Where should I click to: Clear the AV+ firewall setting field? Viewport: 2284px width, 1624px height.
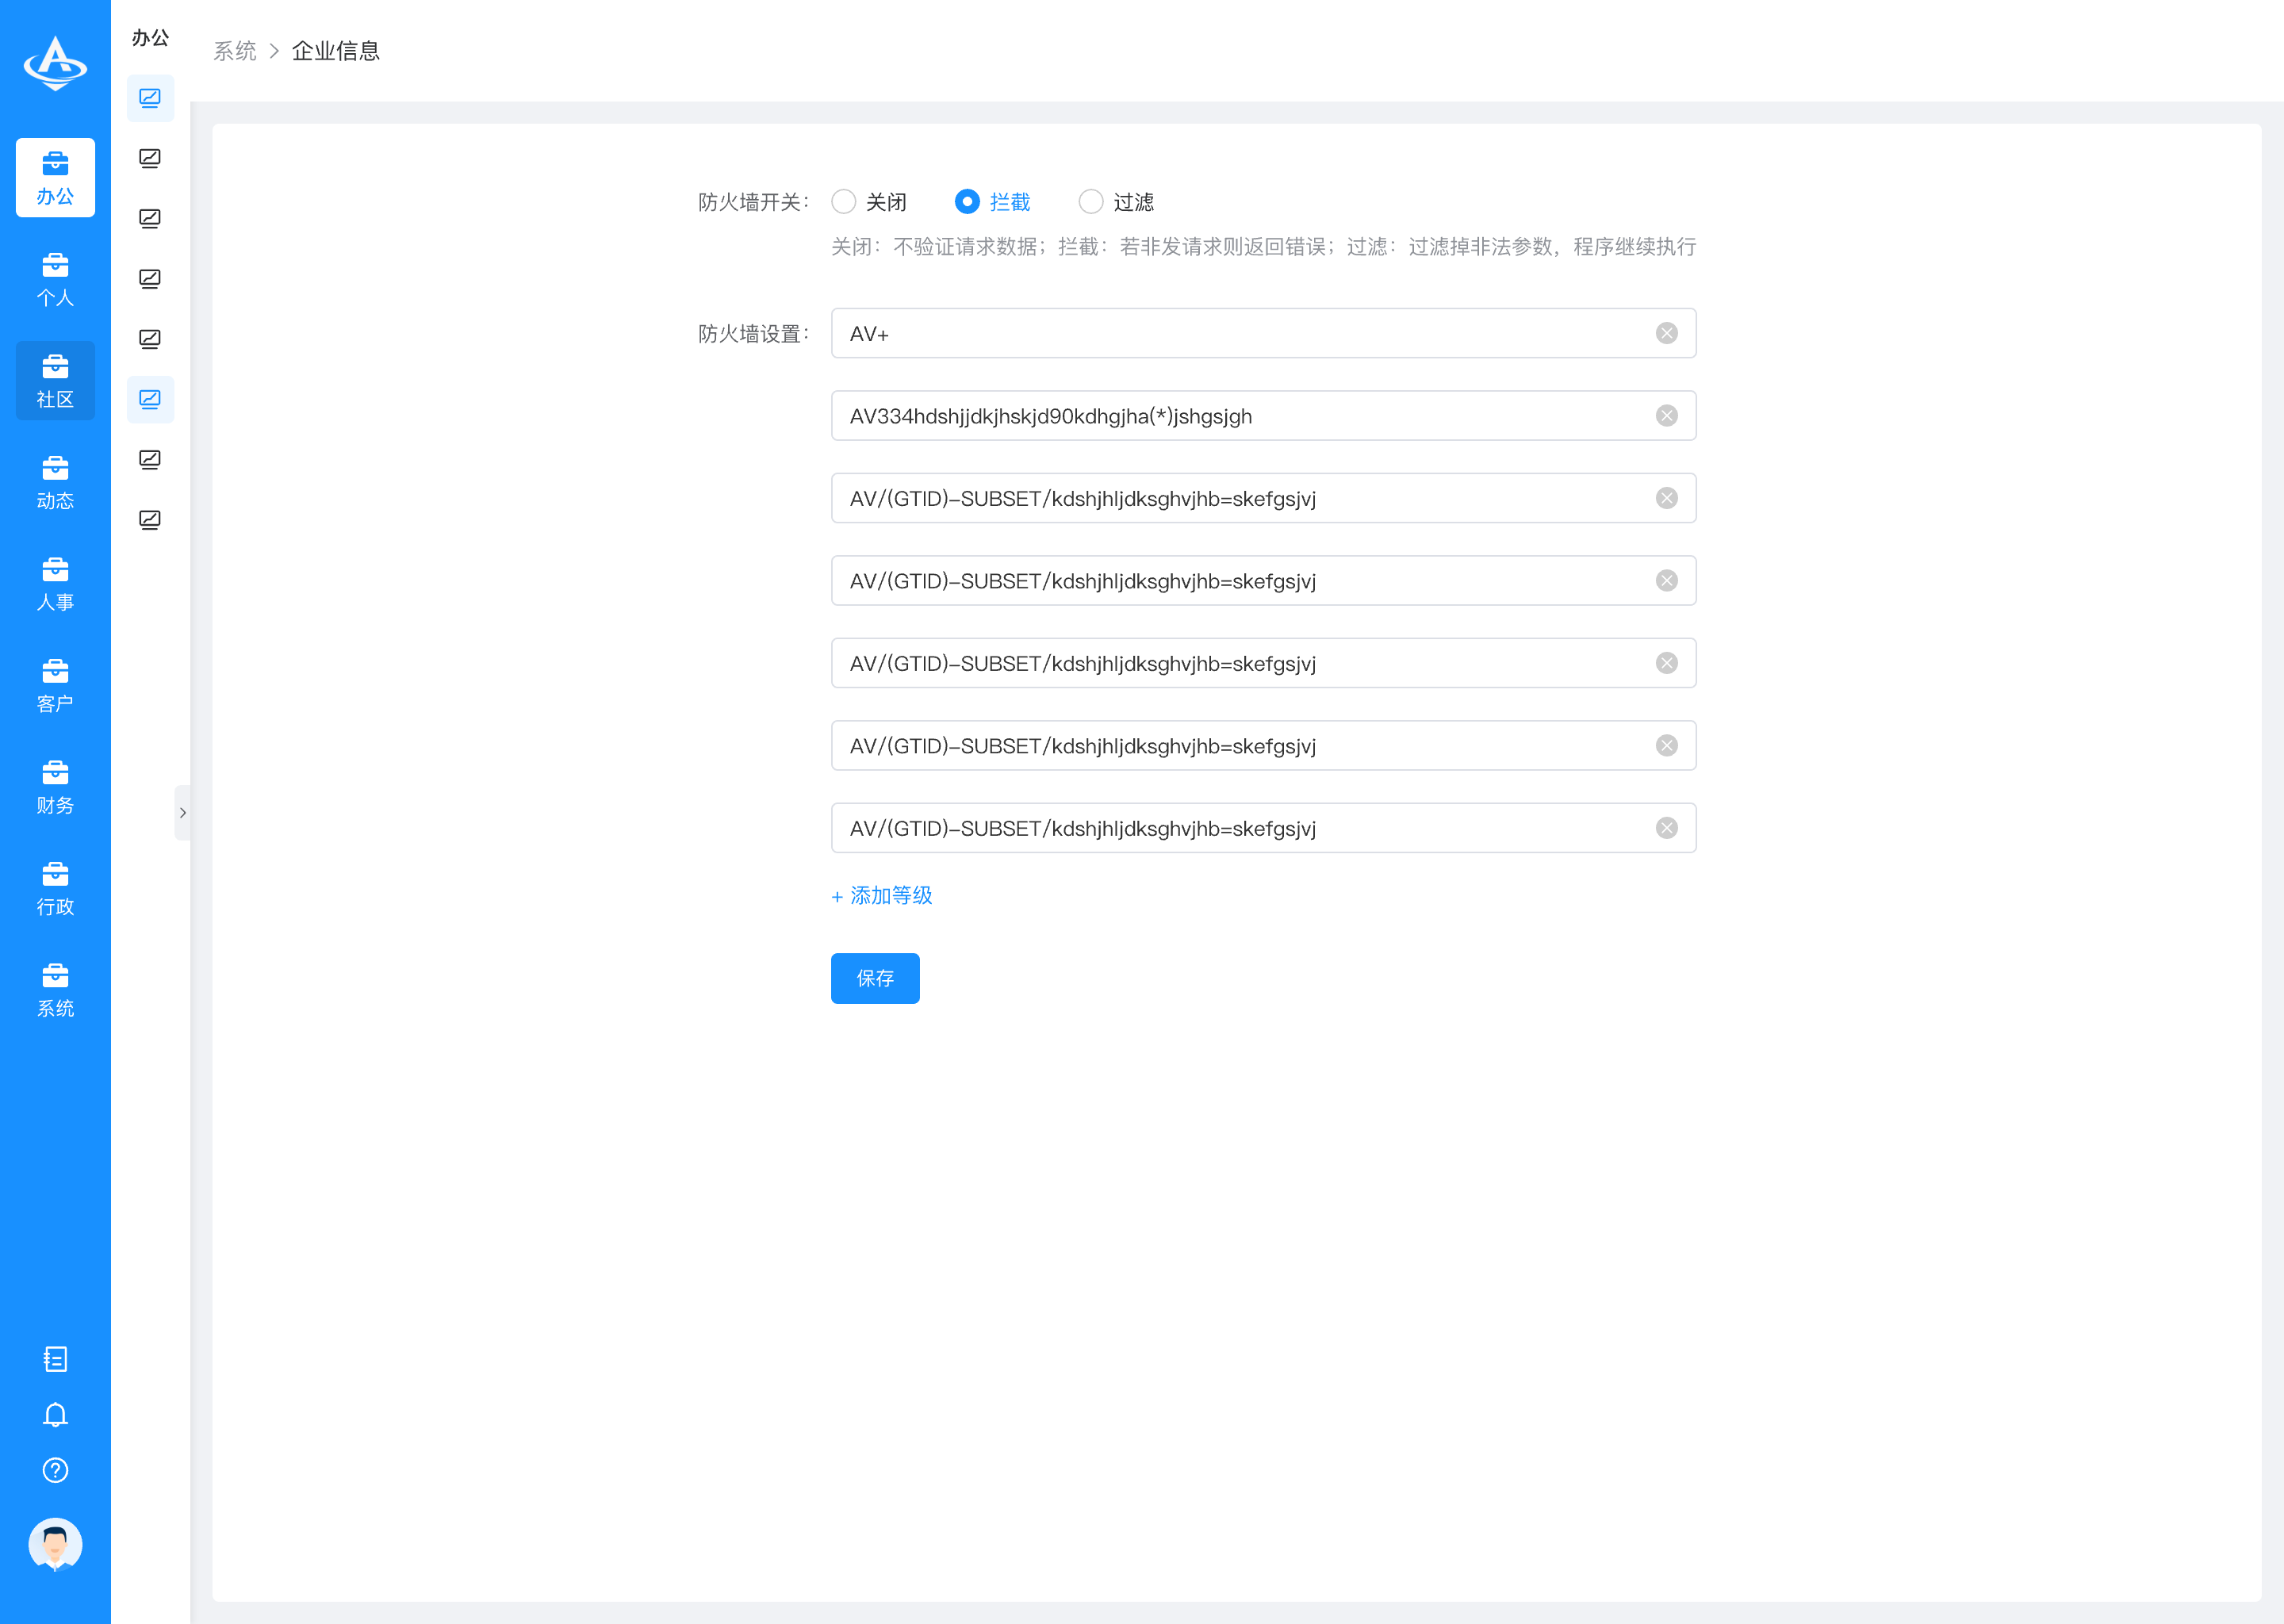click(x=1666, y=333)
